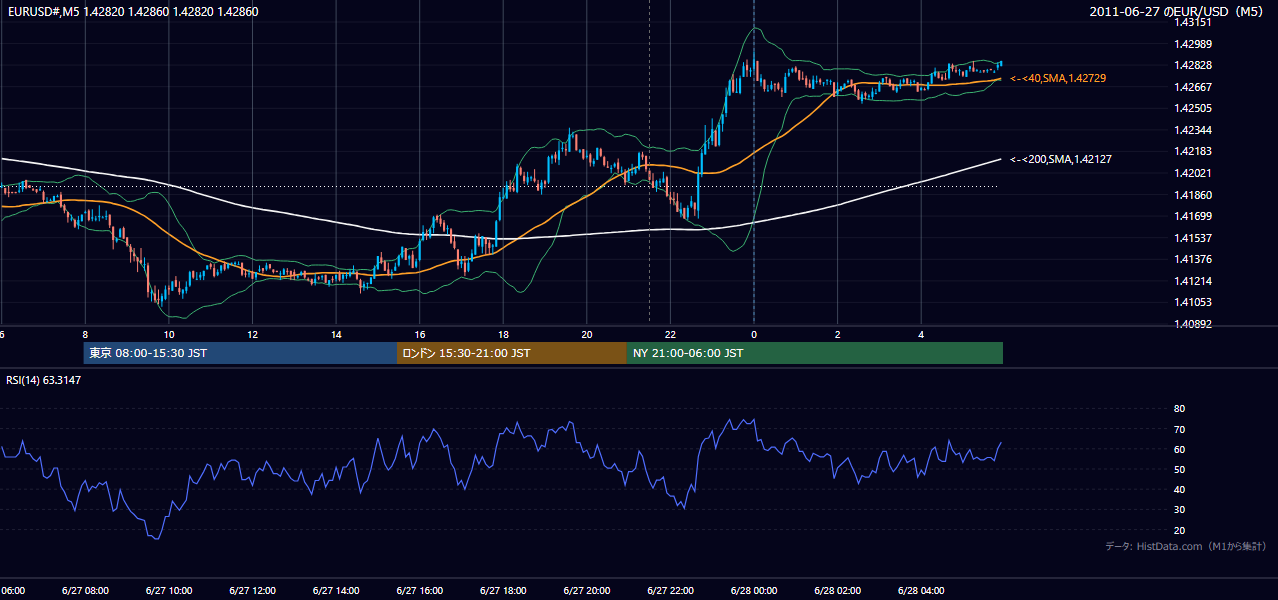Click the hour marker 12 under price chart

[253, 335]
